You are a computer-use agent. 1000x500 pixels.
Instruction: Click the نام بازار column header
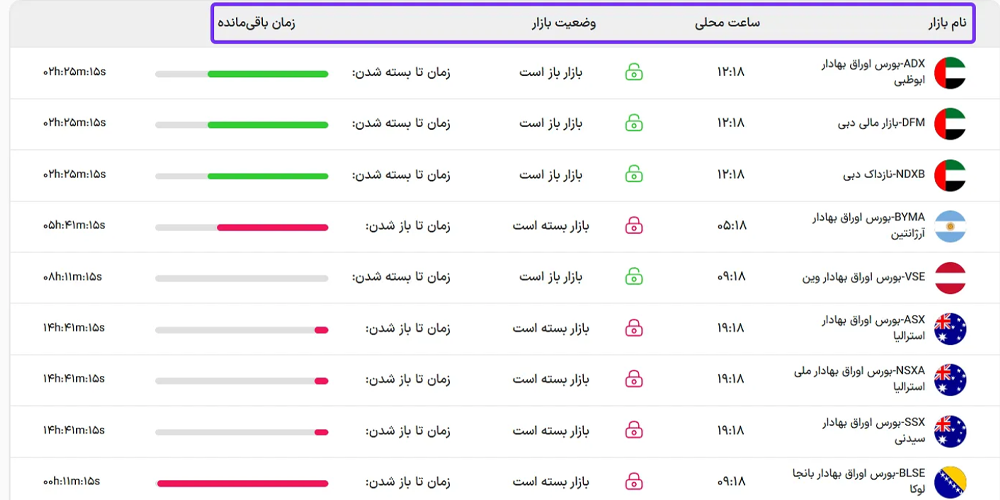(944, 22)
